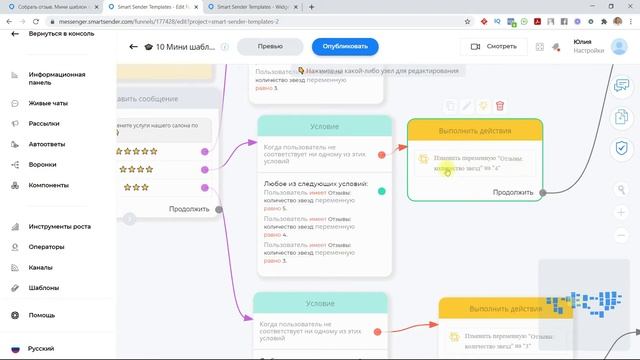Screen dimensions: 640x360
Task: Click the minimap overview thumbnail
Action: tap(584, 305)
